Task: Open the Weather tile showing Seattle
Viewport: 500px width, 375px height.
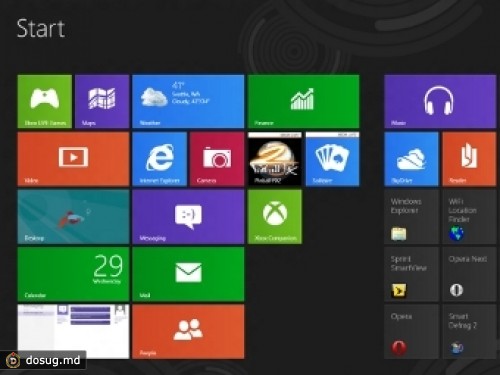Action: click(x=188, y=101)
